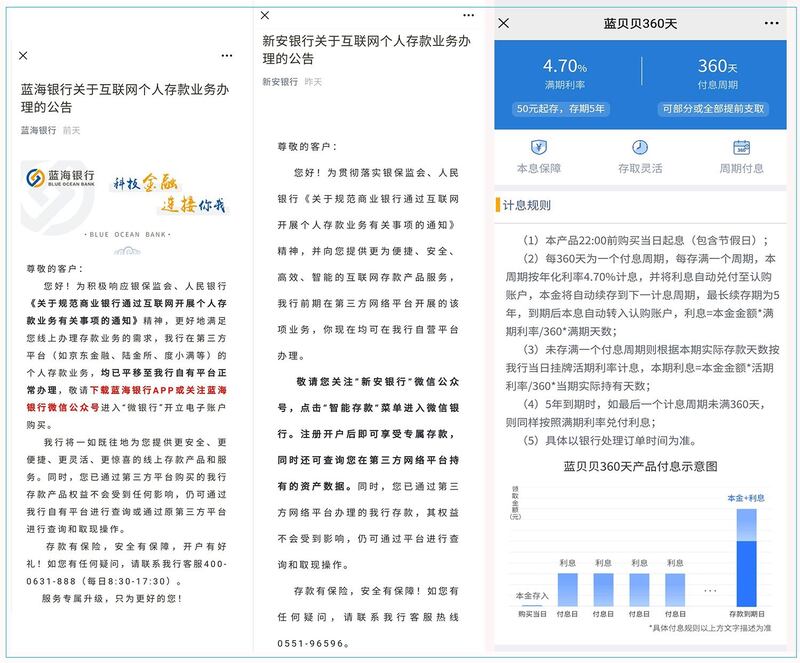Image resolution: width=800 pixels, height=663 pixels.
Task: Click the 本金+利息 label above the chart
Action: [x=746, y=498]
